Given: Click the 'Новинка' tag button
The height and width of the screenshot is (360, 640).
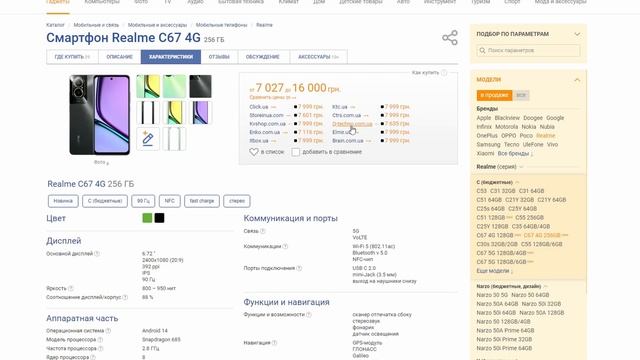Looking at the screenshot, I should click(x=63, y=201).
